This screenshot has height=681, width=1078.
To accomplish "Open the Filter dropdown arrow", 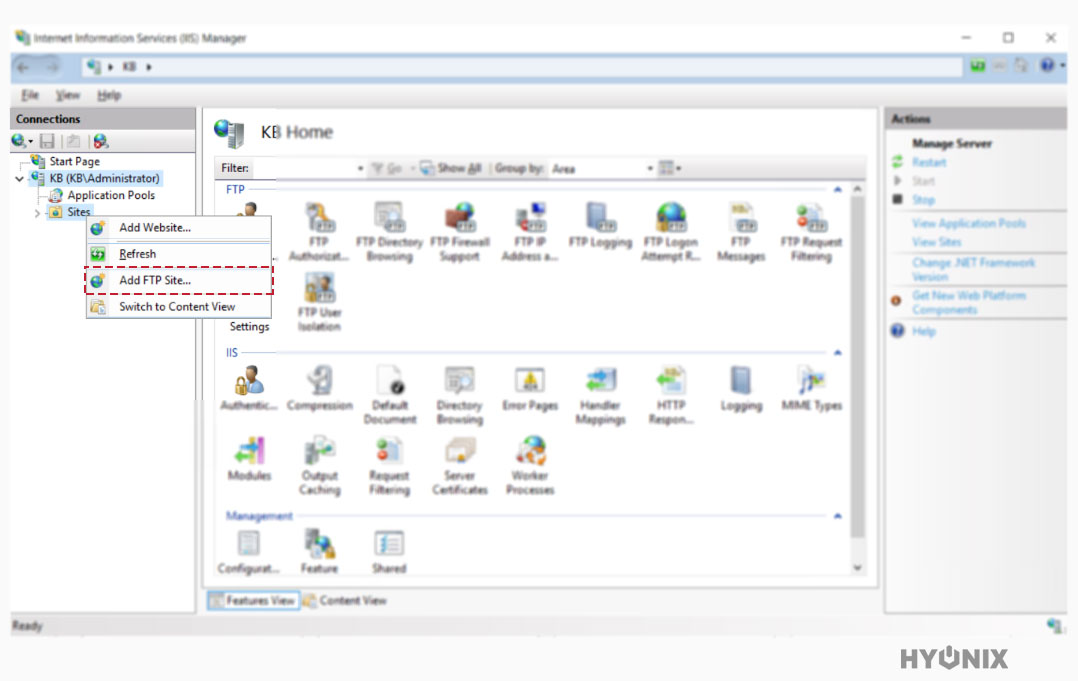I will (x=360, y=168).
